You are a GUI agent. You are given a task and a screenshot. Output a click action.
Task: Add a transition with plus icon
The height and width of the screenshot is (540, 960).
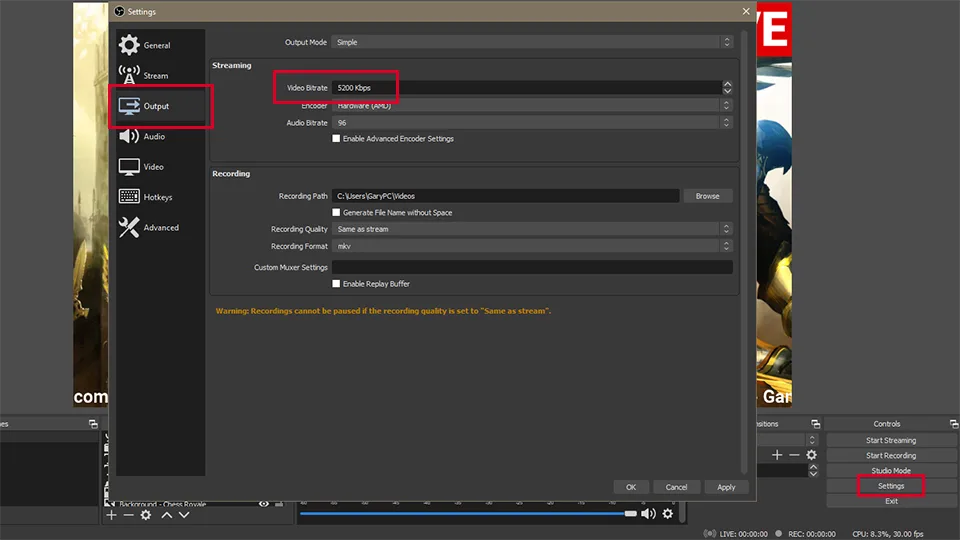click(777, 455)
